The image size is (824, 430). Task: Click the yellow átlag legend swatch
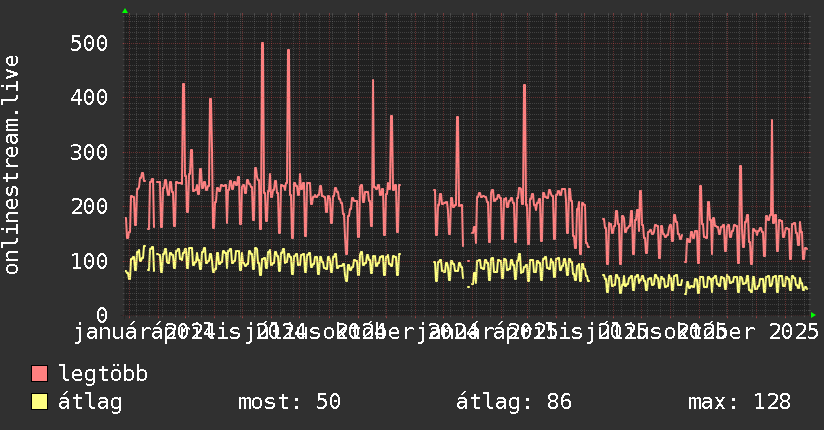(x=39, y=402)
